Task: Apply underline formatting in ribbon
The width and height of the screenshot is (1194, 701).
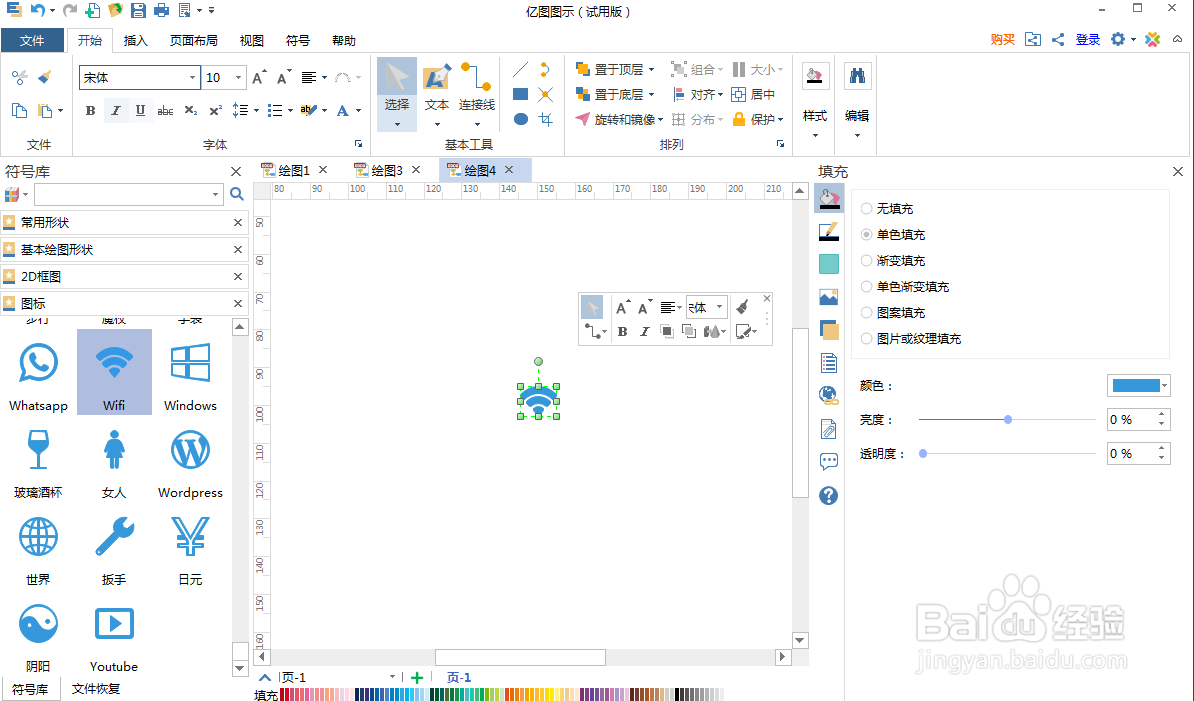Action: pos(140,111)
